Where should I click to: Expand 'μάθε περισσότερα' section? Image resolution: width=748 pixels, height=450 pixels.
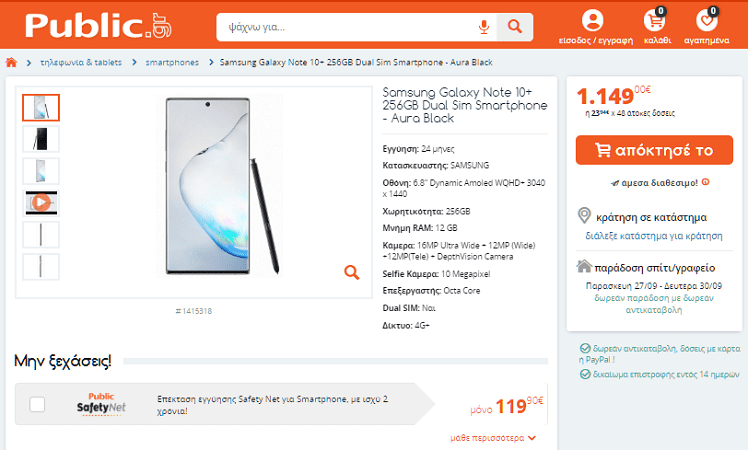coord(493,438)
